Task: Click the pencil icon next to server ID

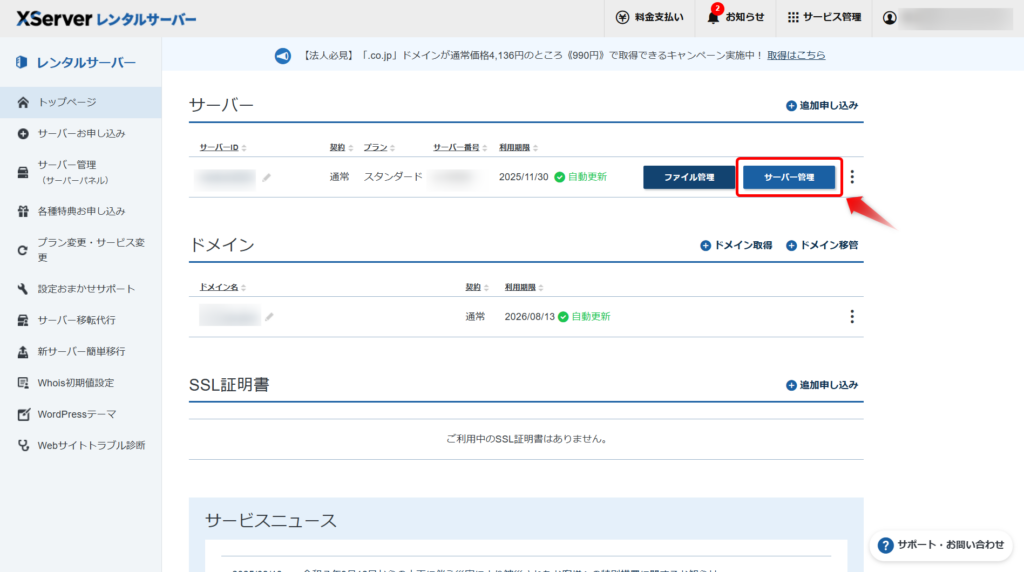Action: click(x=267, y=177)
